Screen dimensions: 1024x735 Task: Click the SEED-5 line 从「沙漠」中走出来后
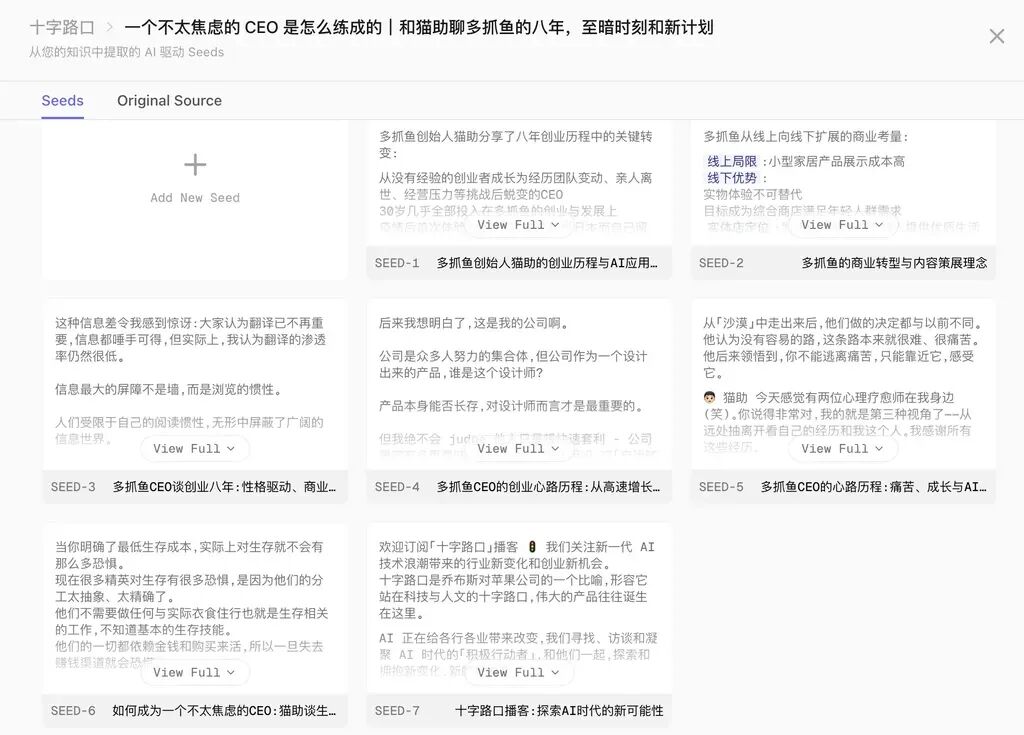pos(843,323)
